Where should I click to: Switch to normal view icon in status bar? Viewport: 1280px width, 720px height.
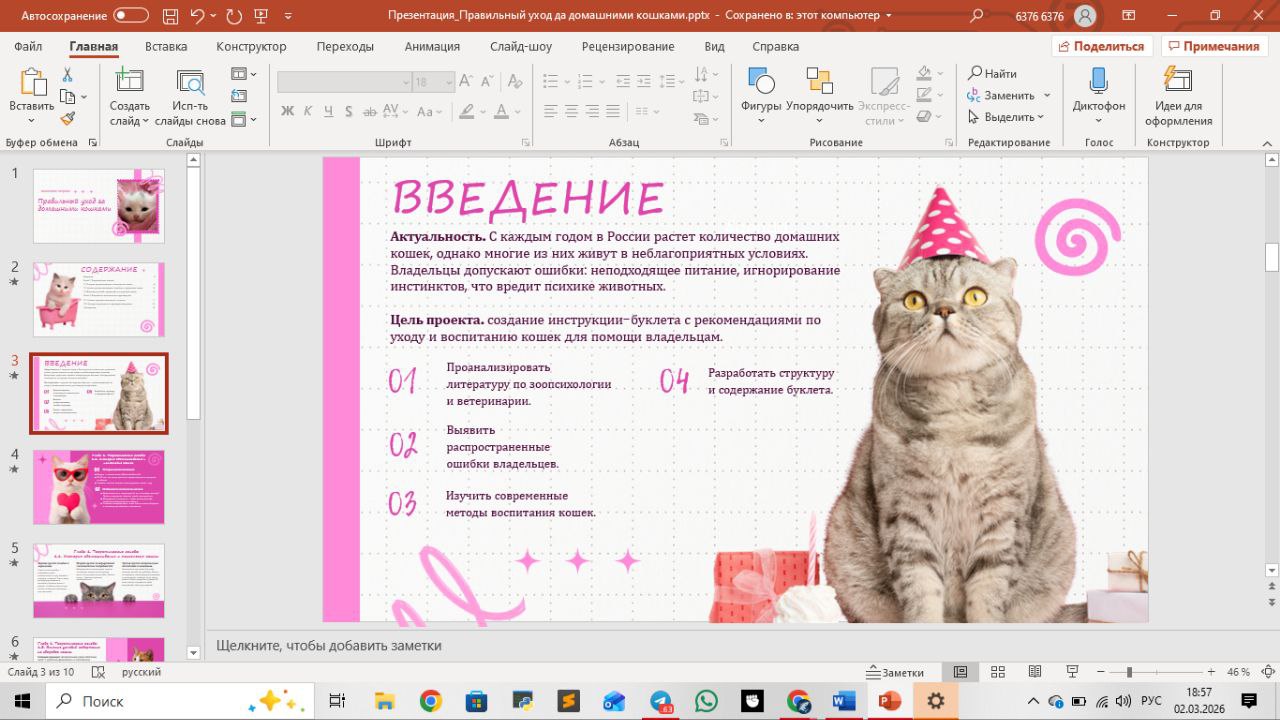[x=960, y=672]
